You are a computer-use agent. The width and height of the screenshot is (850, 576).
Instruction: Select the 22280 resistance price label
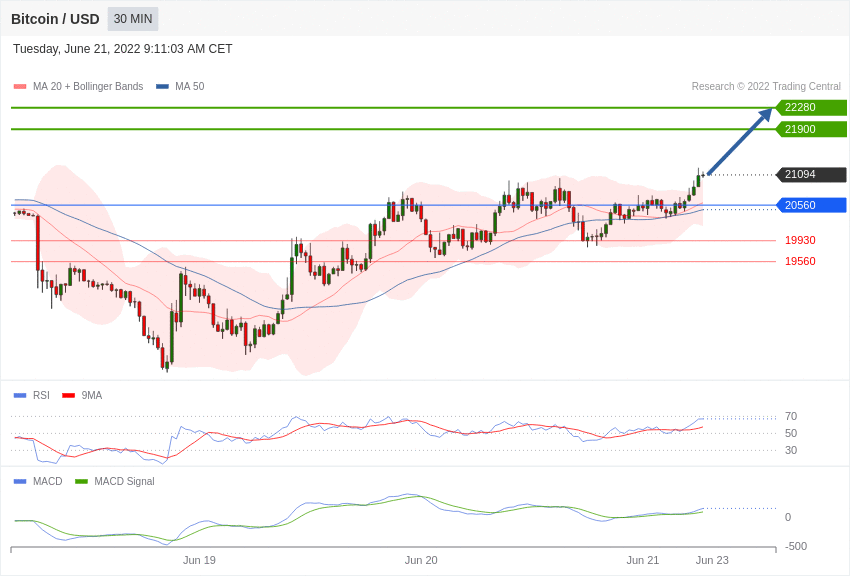(x=811, y=107)
